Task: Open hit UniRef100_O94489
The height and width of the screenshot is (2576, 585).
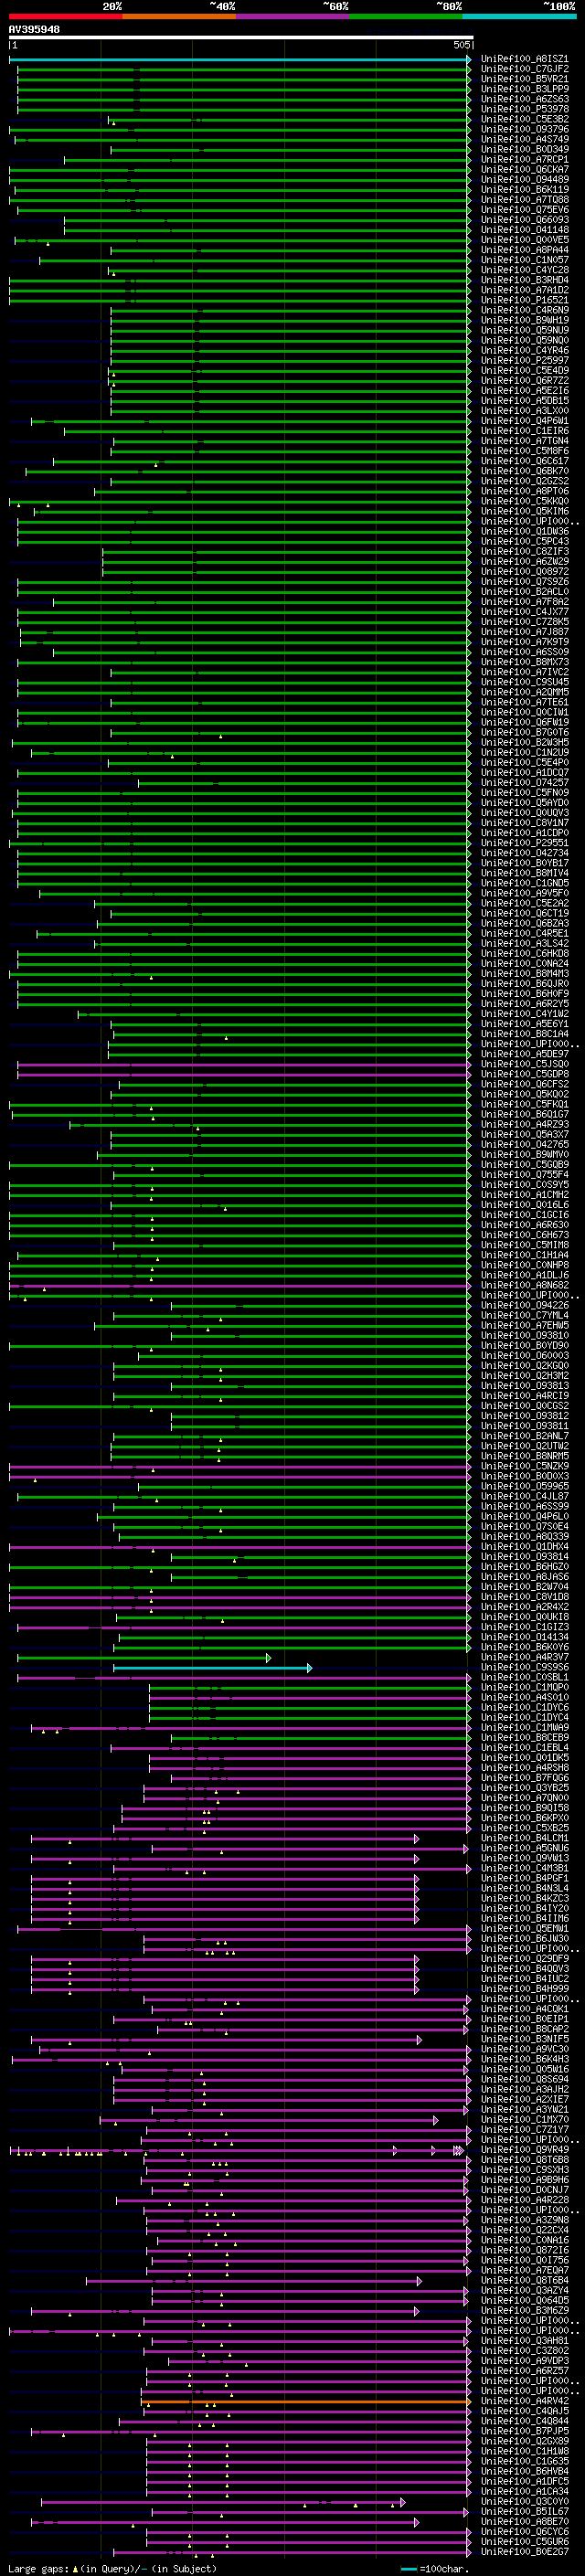Action: (524, 180)
